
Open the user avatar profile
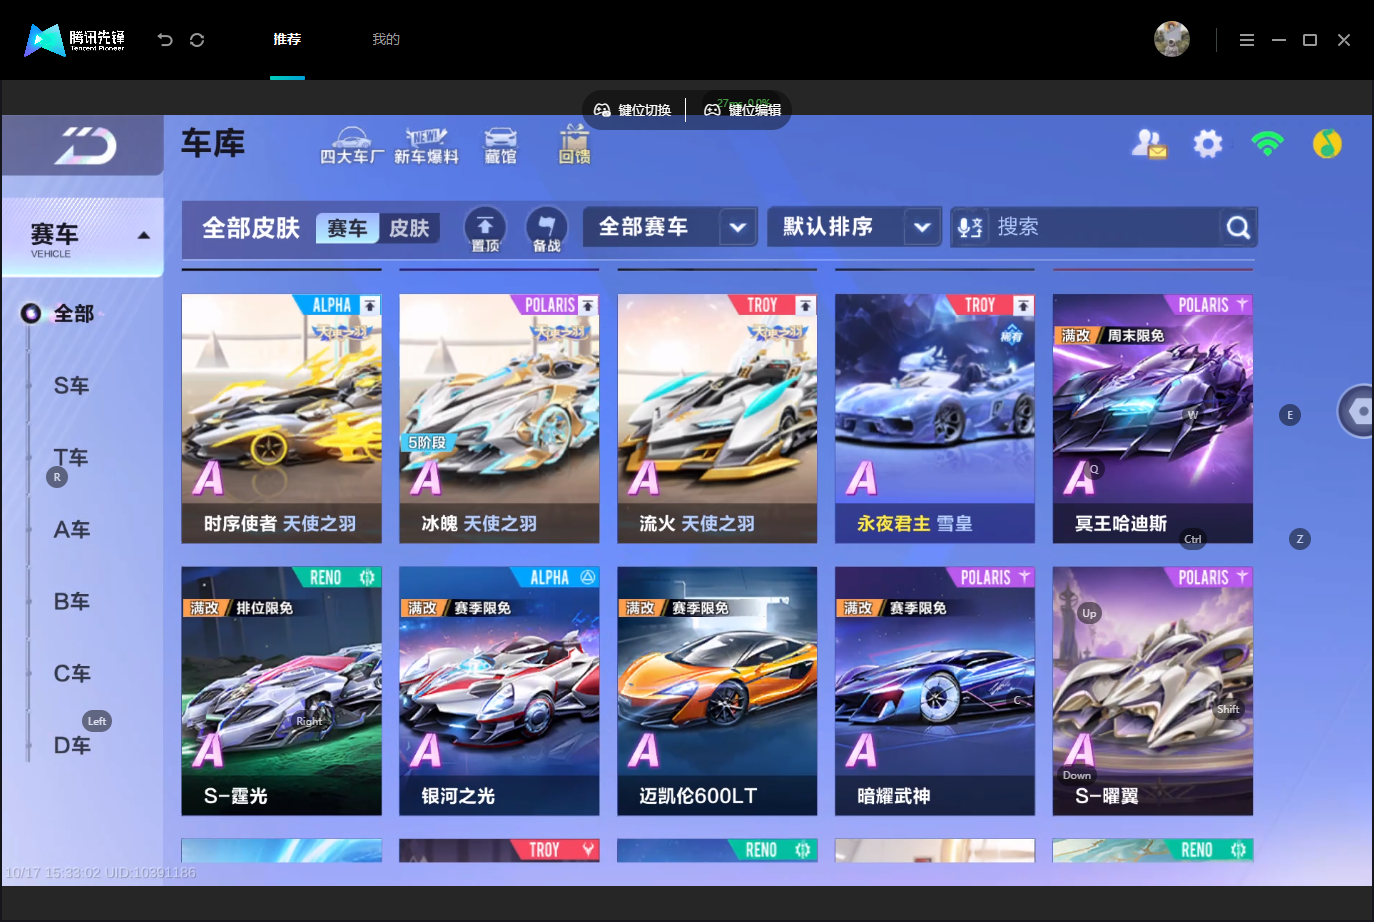1172,39
